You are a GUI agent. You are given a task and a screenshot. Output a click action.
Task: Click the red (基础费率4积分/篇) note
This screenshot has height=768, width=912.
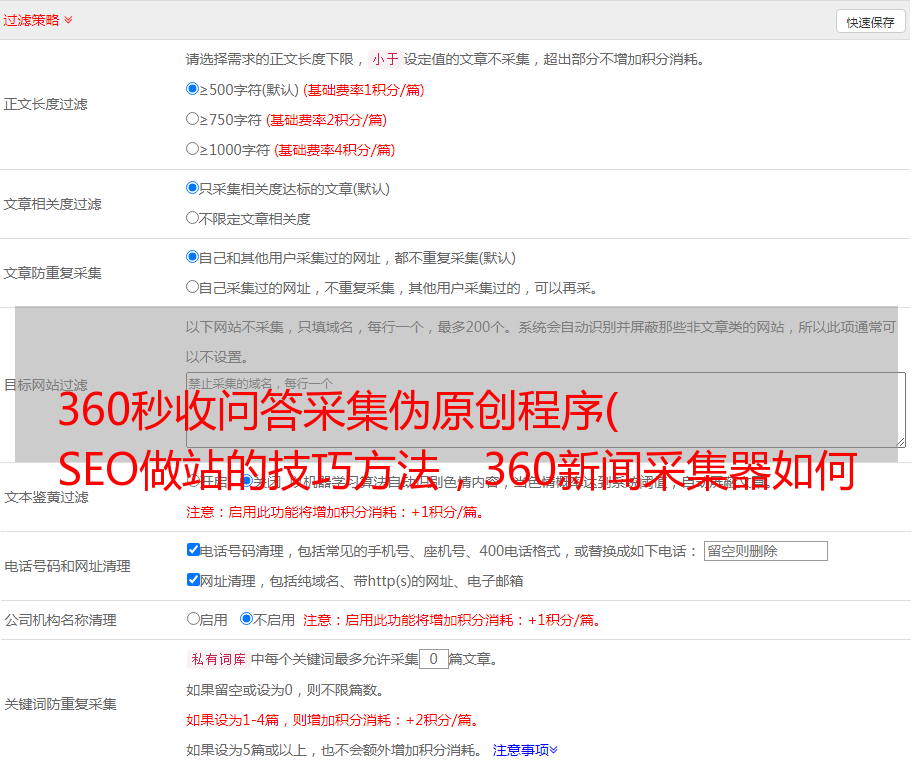coord(334,150)
